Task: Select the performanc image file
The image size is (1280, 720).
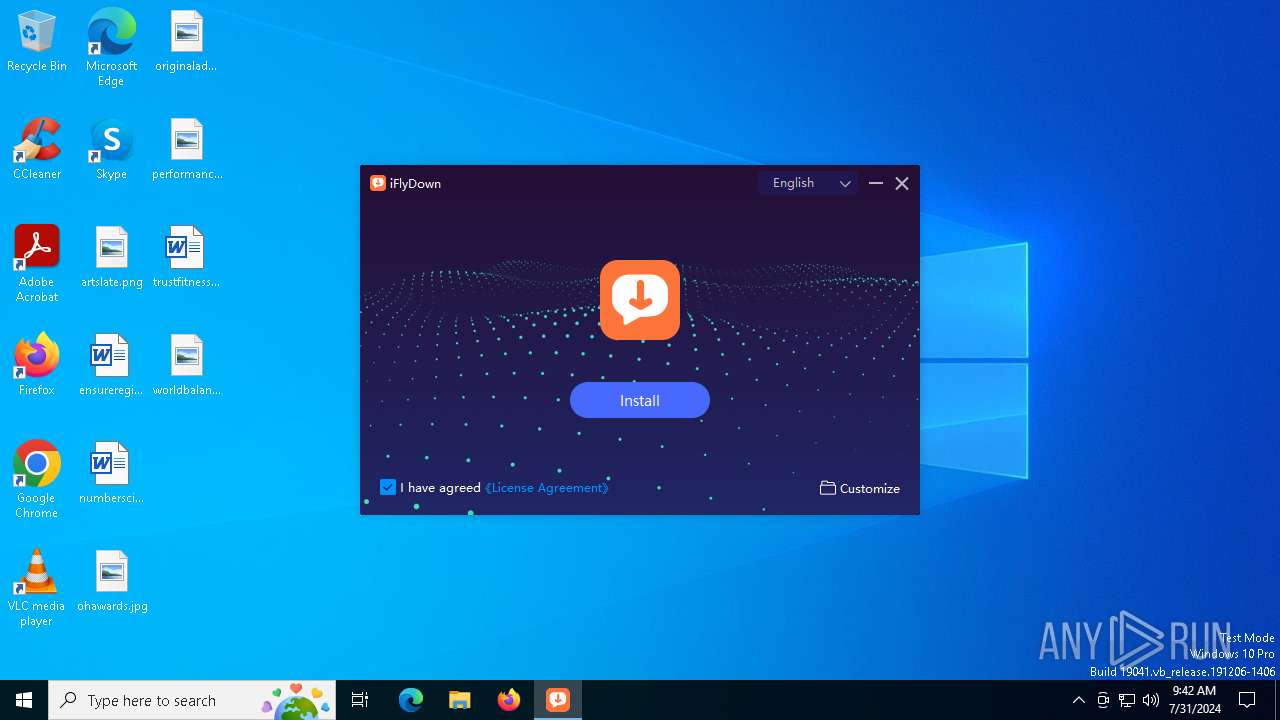Action: coord(187,150)
